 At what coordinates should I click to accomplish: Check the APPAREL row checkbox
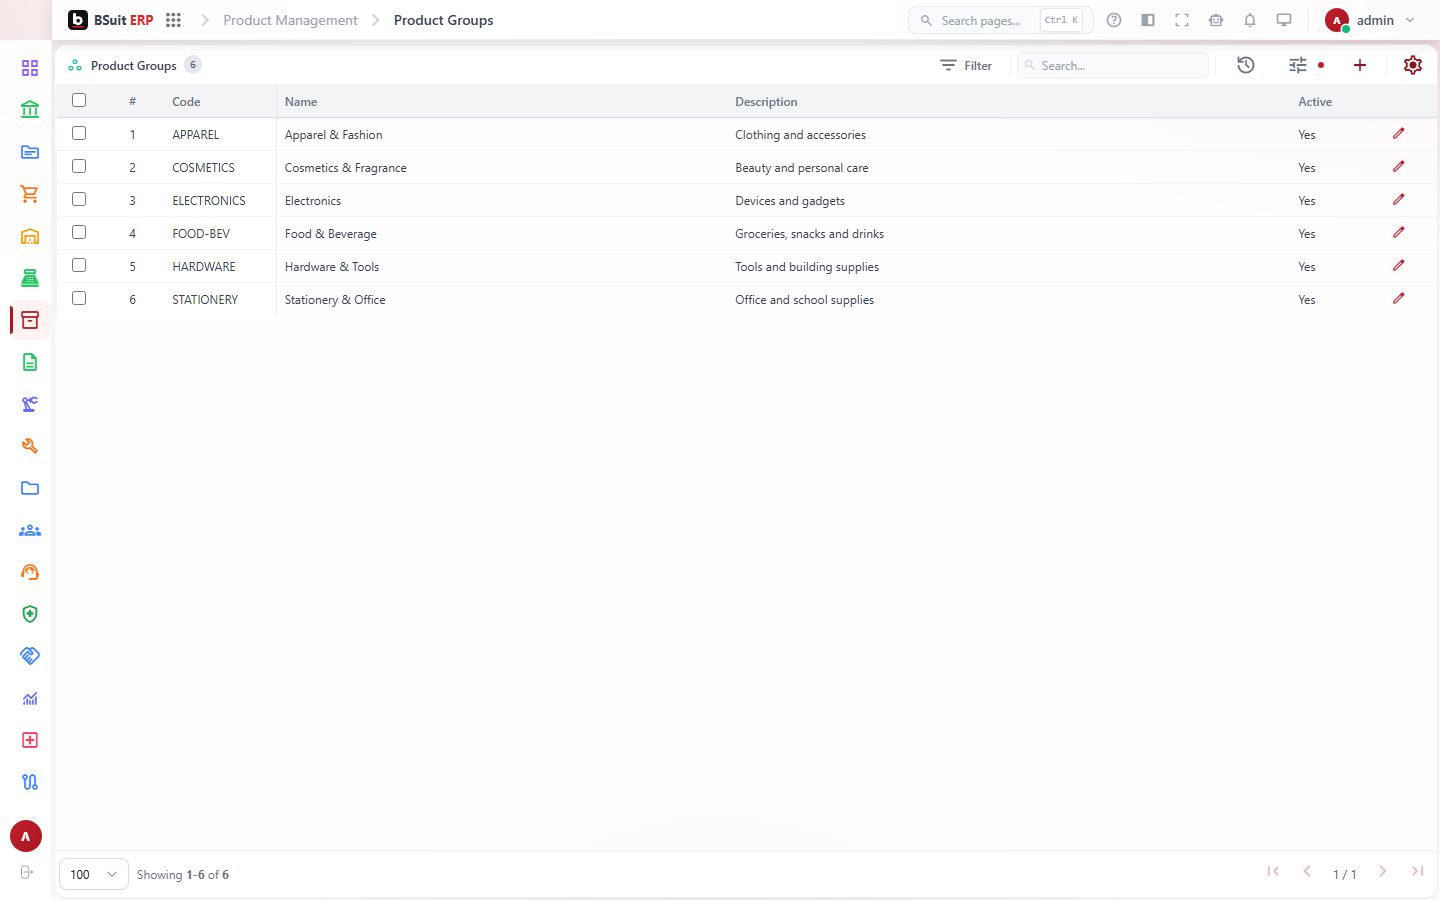79,133
